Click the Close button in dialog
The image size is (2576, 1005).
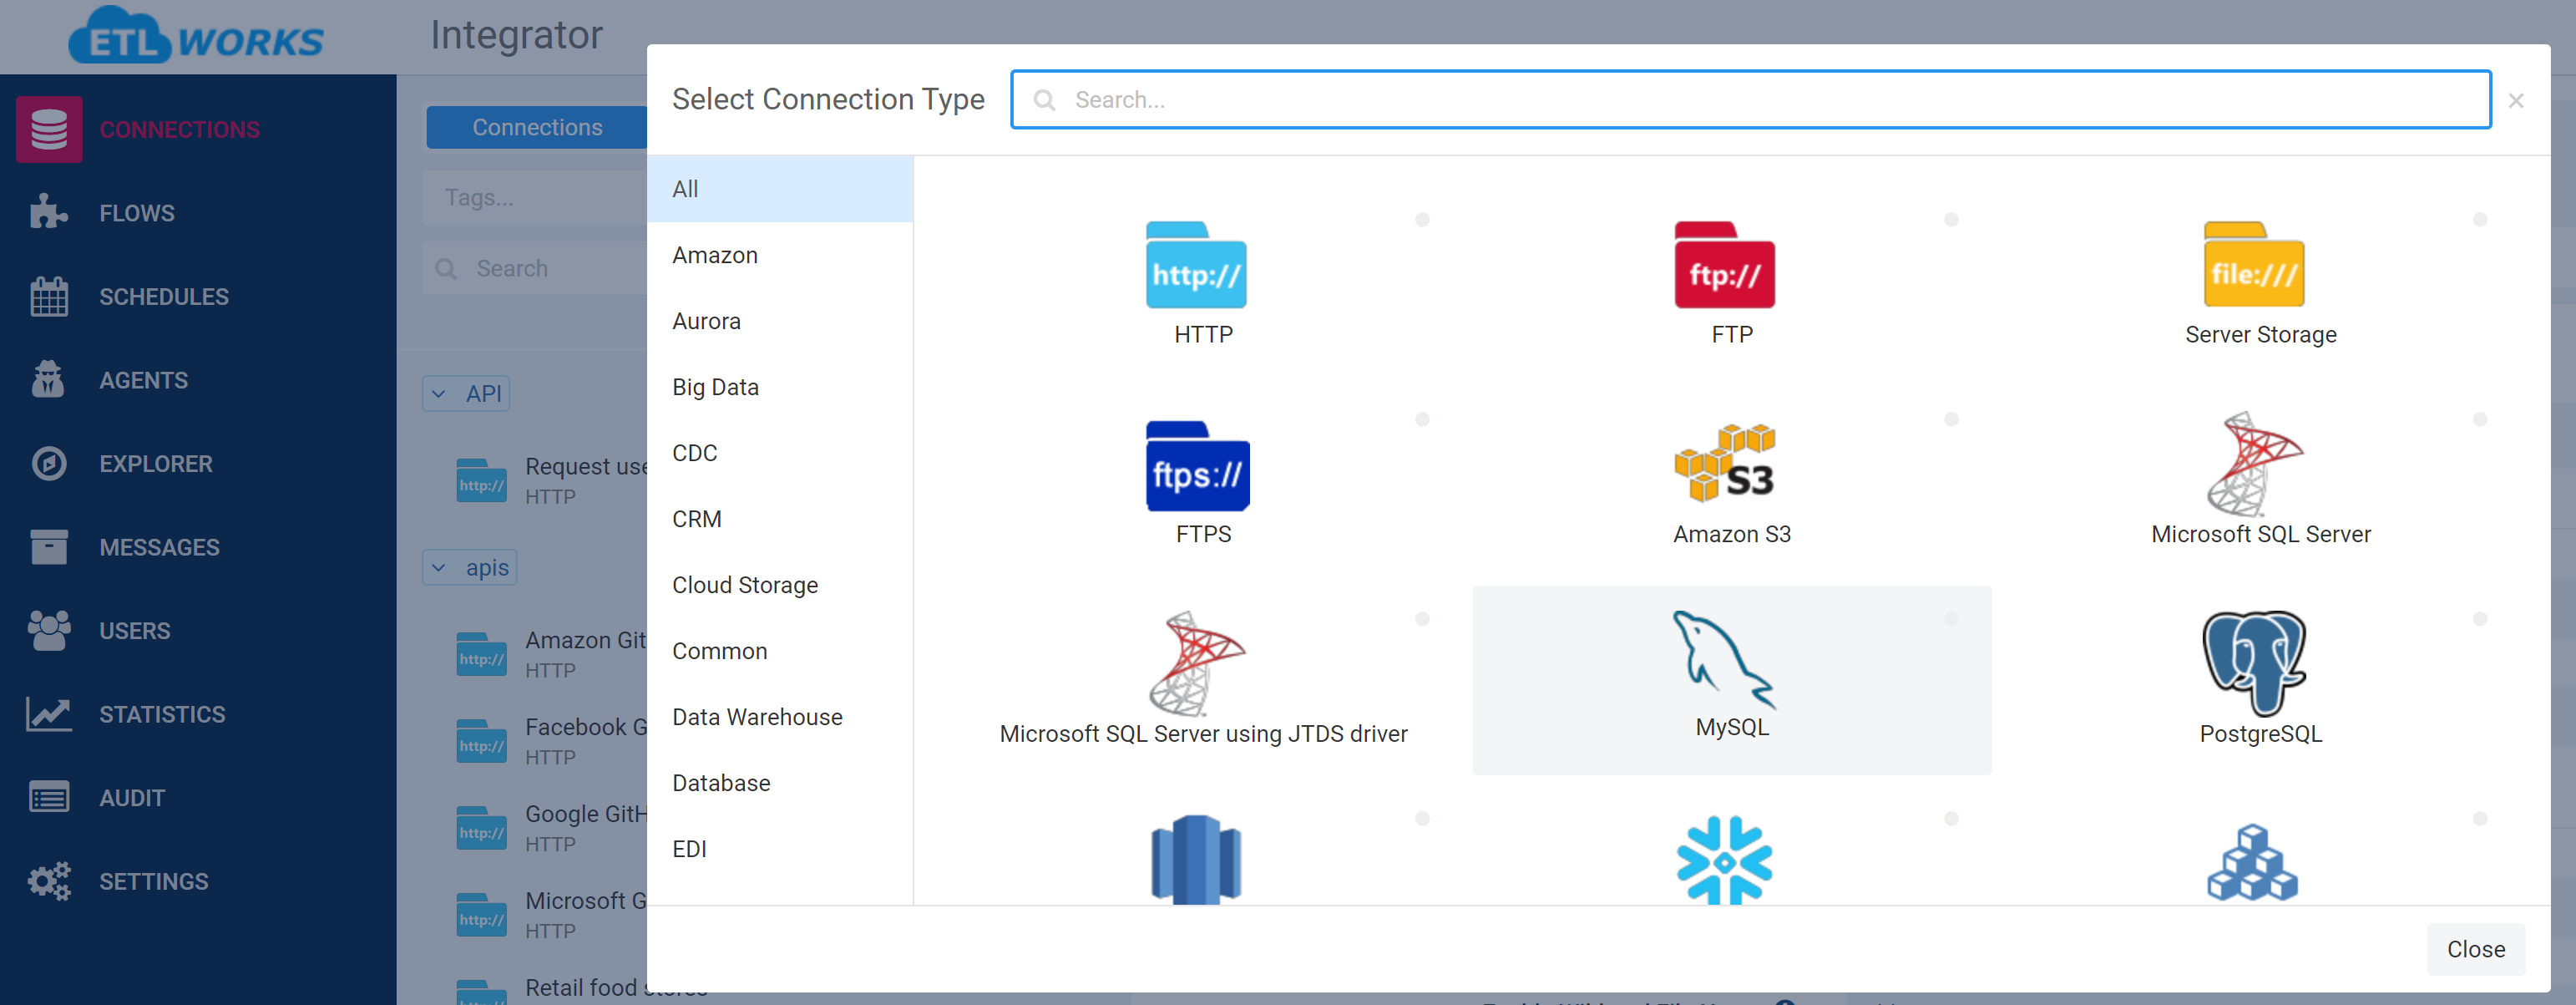pyautogui.click(x=2475, y=949)
